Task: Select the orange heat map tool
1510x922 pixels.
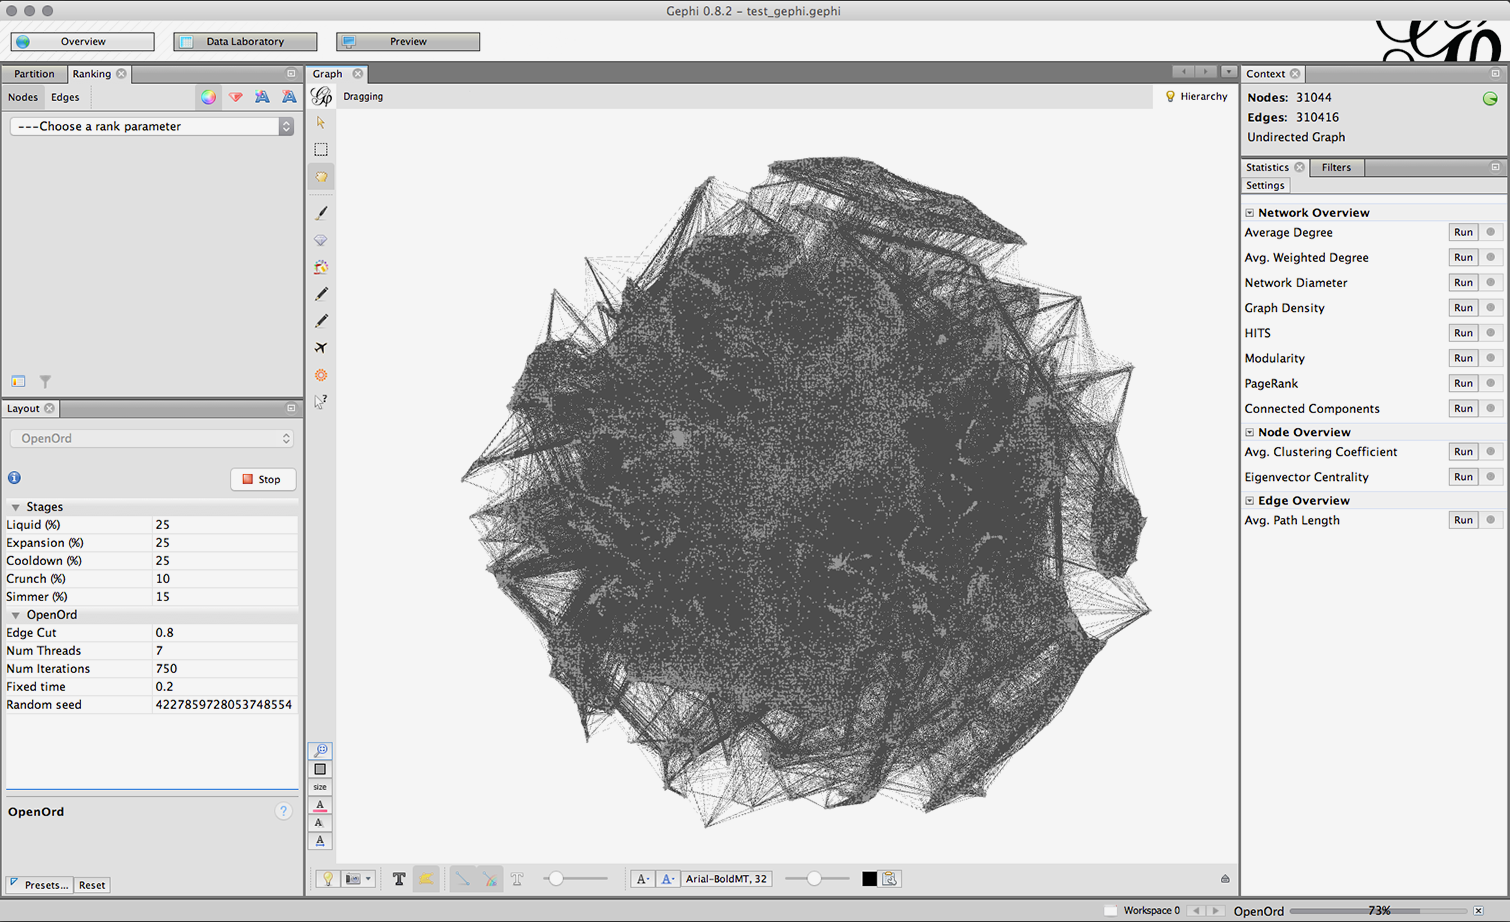Action: tap(321, 375)
